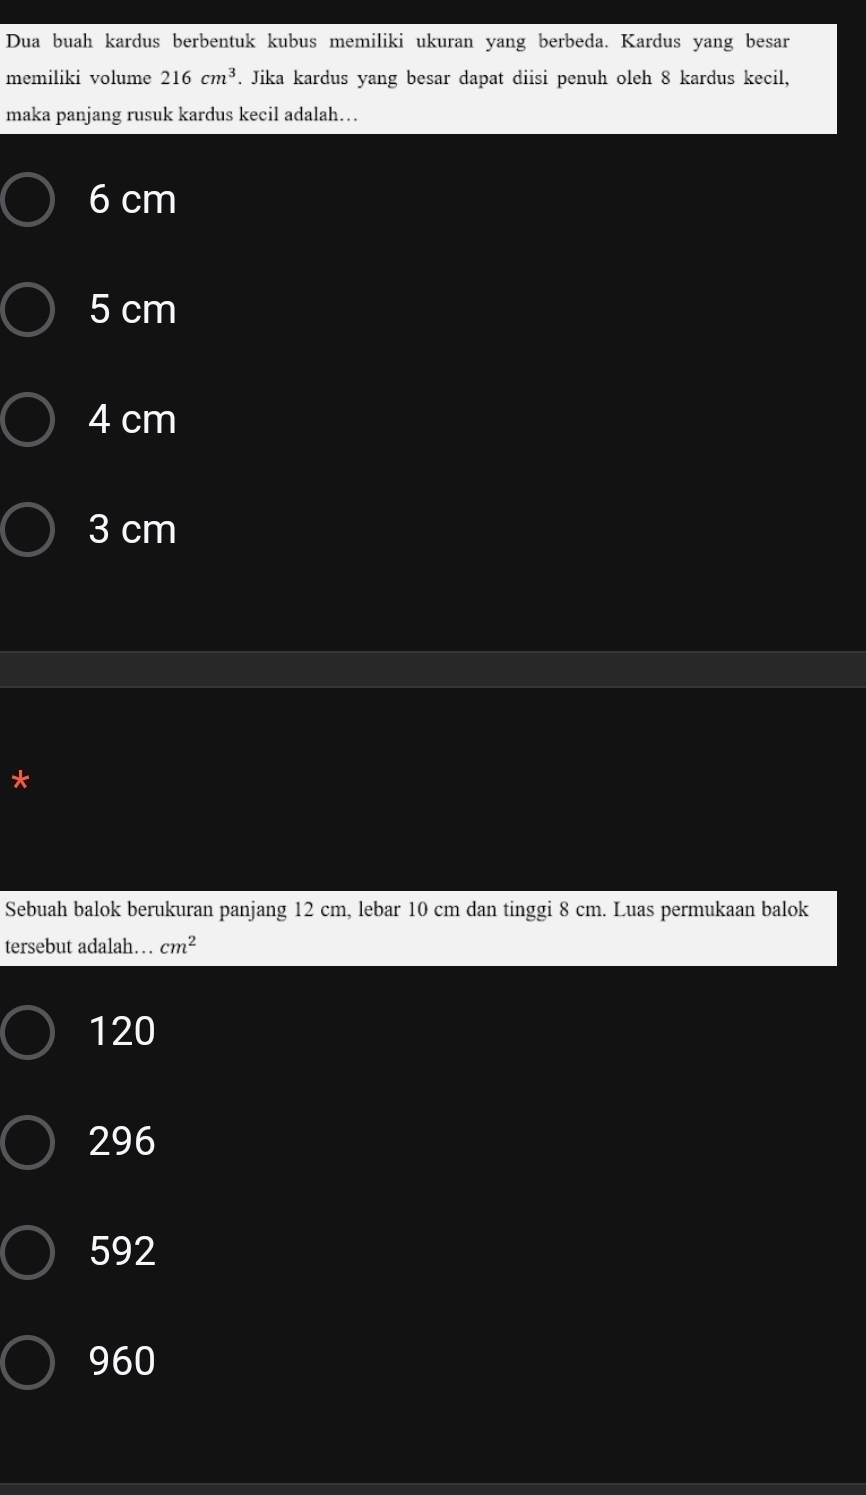Screen dimensions: 866x1495
Task: Choose the 5 cm answer
Action: [26, 310]
